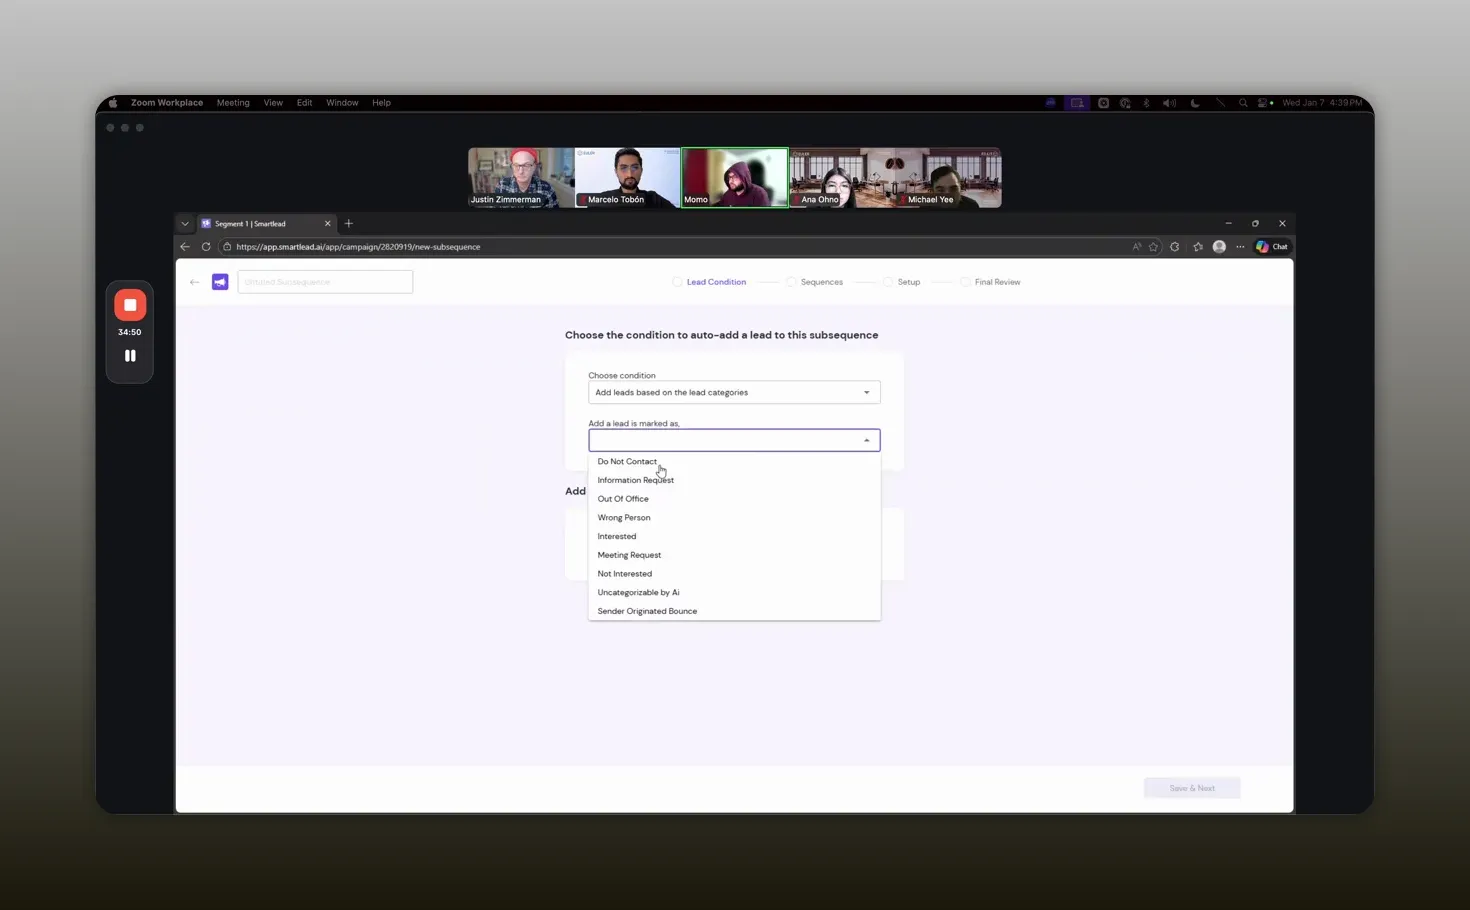Open the Meeting menu in the menu bar

click(232, 102)
